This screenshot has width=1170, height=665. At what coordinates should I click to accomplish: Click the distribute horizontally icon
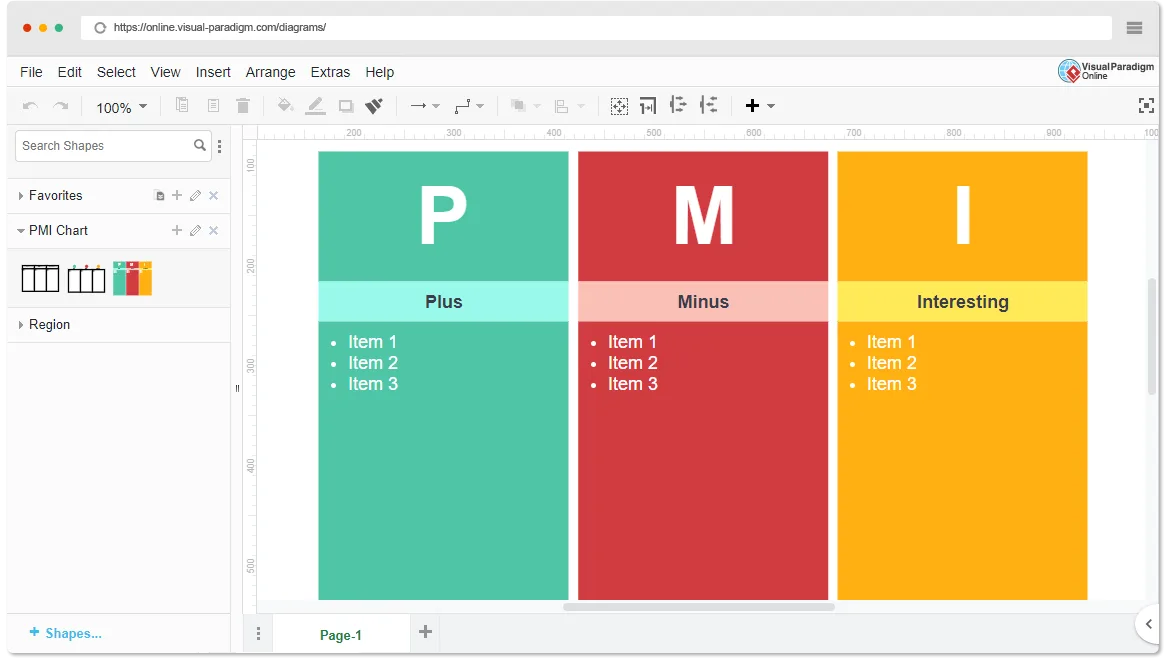(x=678, y=105)
